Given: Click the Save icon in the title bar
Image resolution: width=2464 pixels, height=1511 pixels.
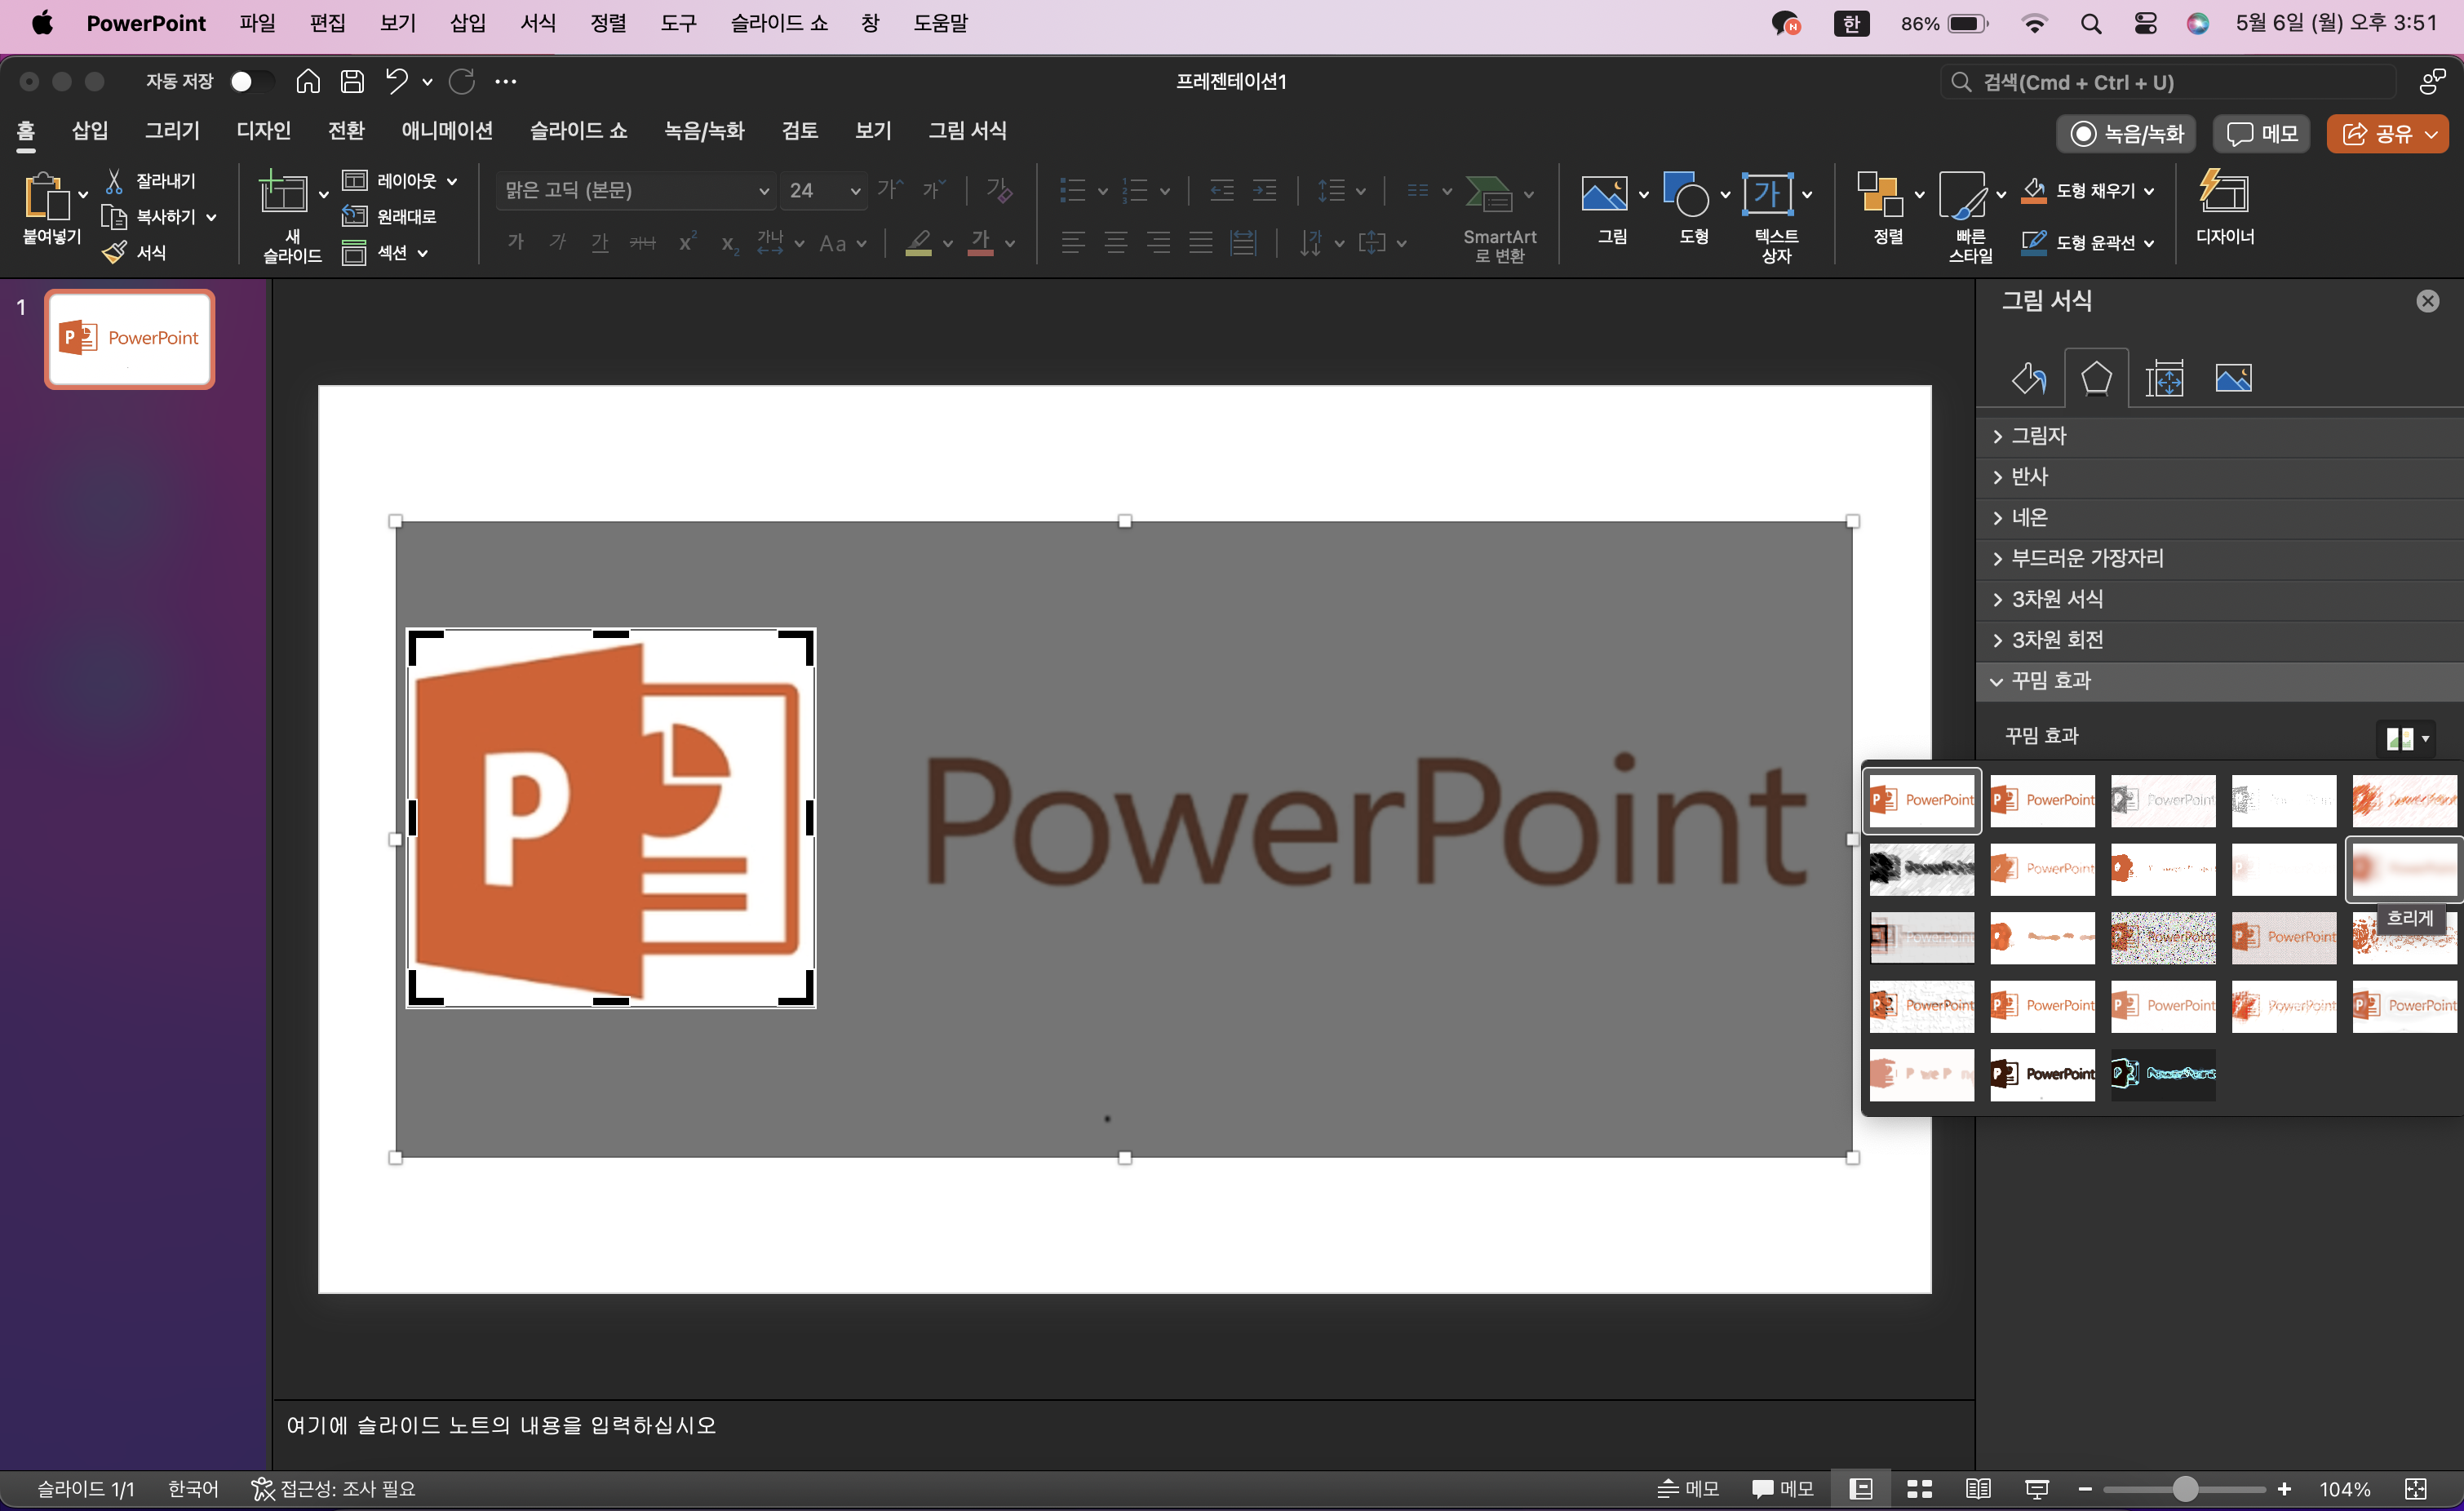Looking at the screenshot, I should point(352,81).
